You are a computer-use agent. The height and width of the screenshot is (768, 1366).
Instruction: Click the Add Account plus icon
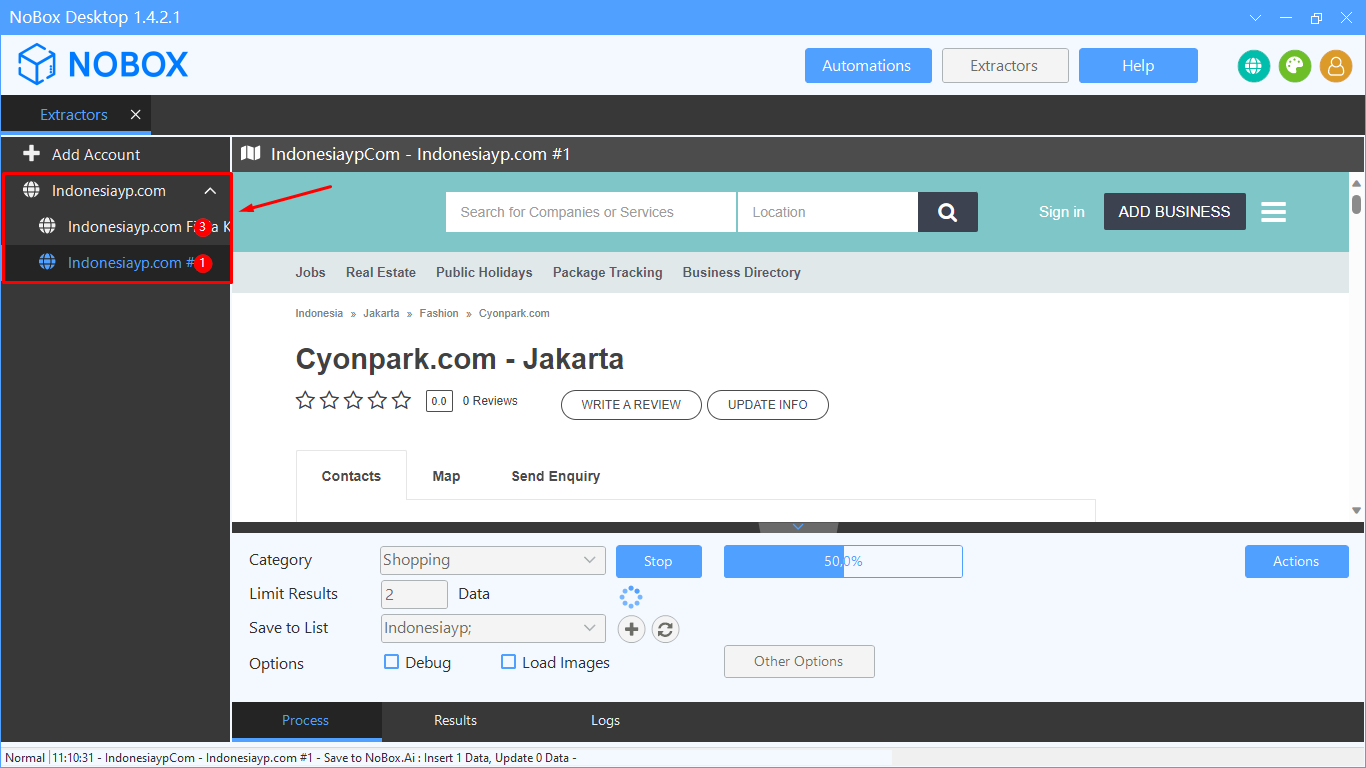coord(31,154)
